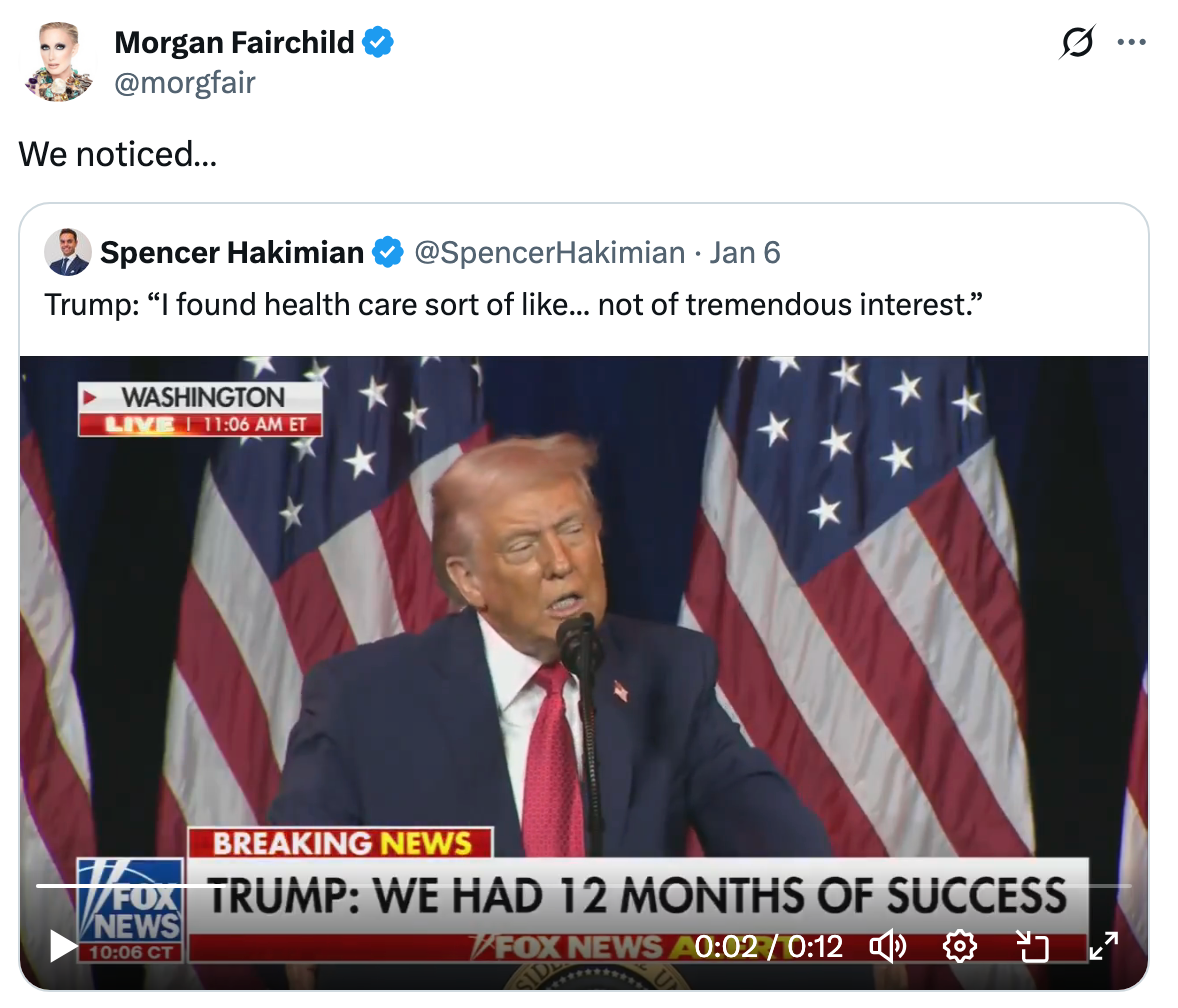Click Spencer Hakimian's verified badge
This screenshot has width=1178, height=1008.
(388, 253)
